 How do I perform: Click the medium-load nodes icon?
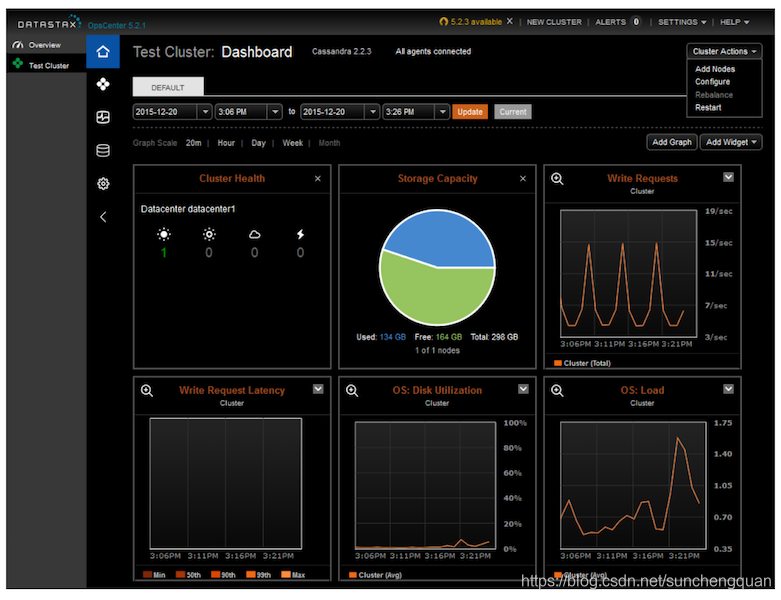pos(209,234)
